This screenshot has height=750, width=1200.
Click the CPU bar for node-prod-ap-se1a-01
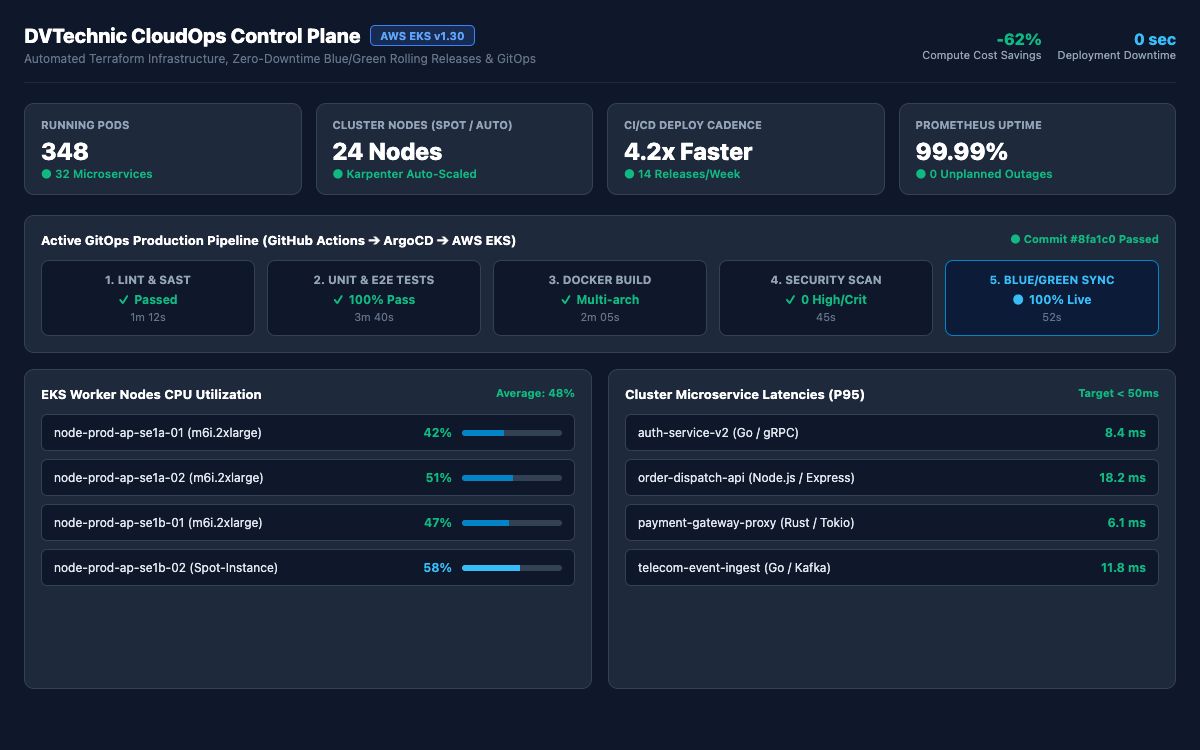[x=512, y=433]
